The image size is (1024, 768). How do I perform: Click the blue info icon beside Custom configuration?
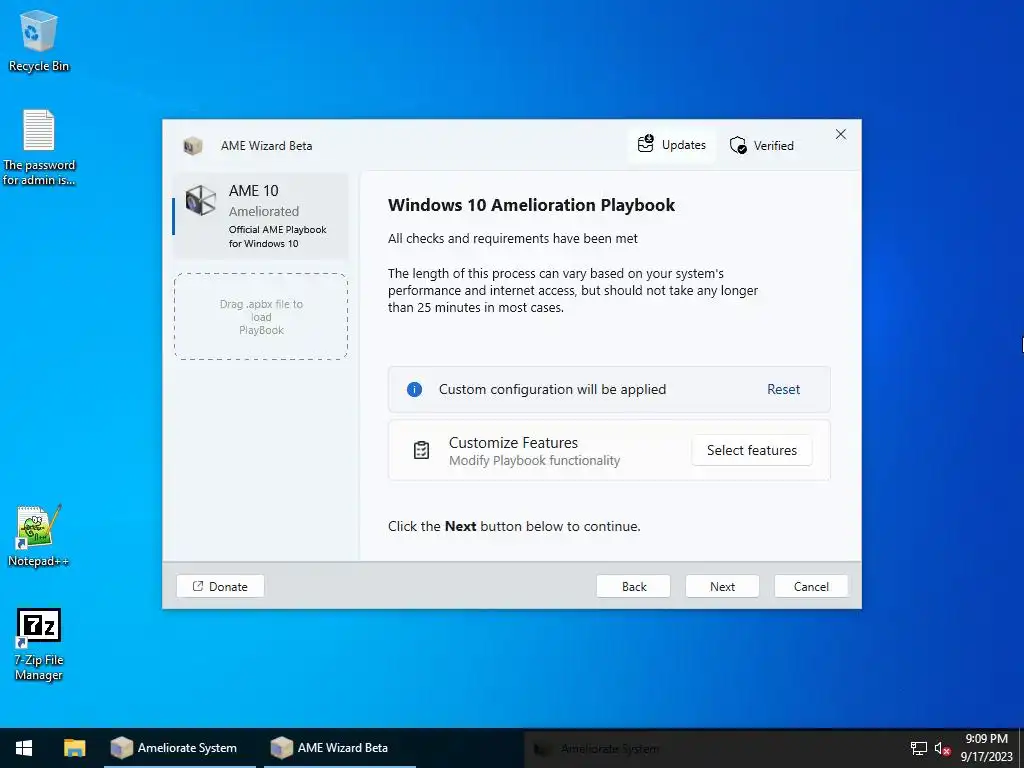pos(414,390)
